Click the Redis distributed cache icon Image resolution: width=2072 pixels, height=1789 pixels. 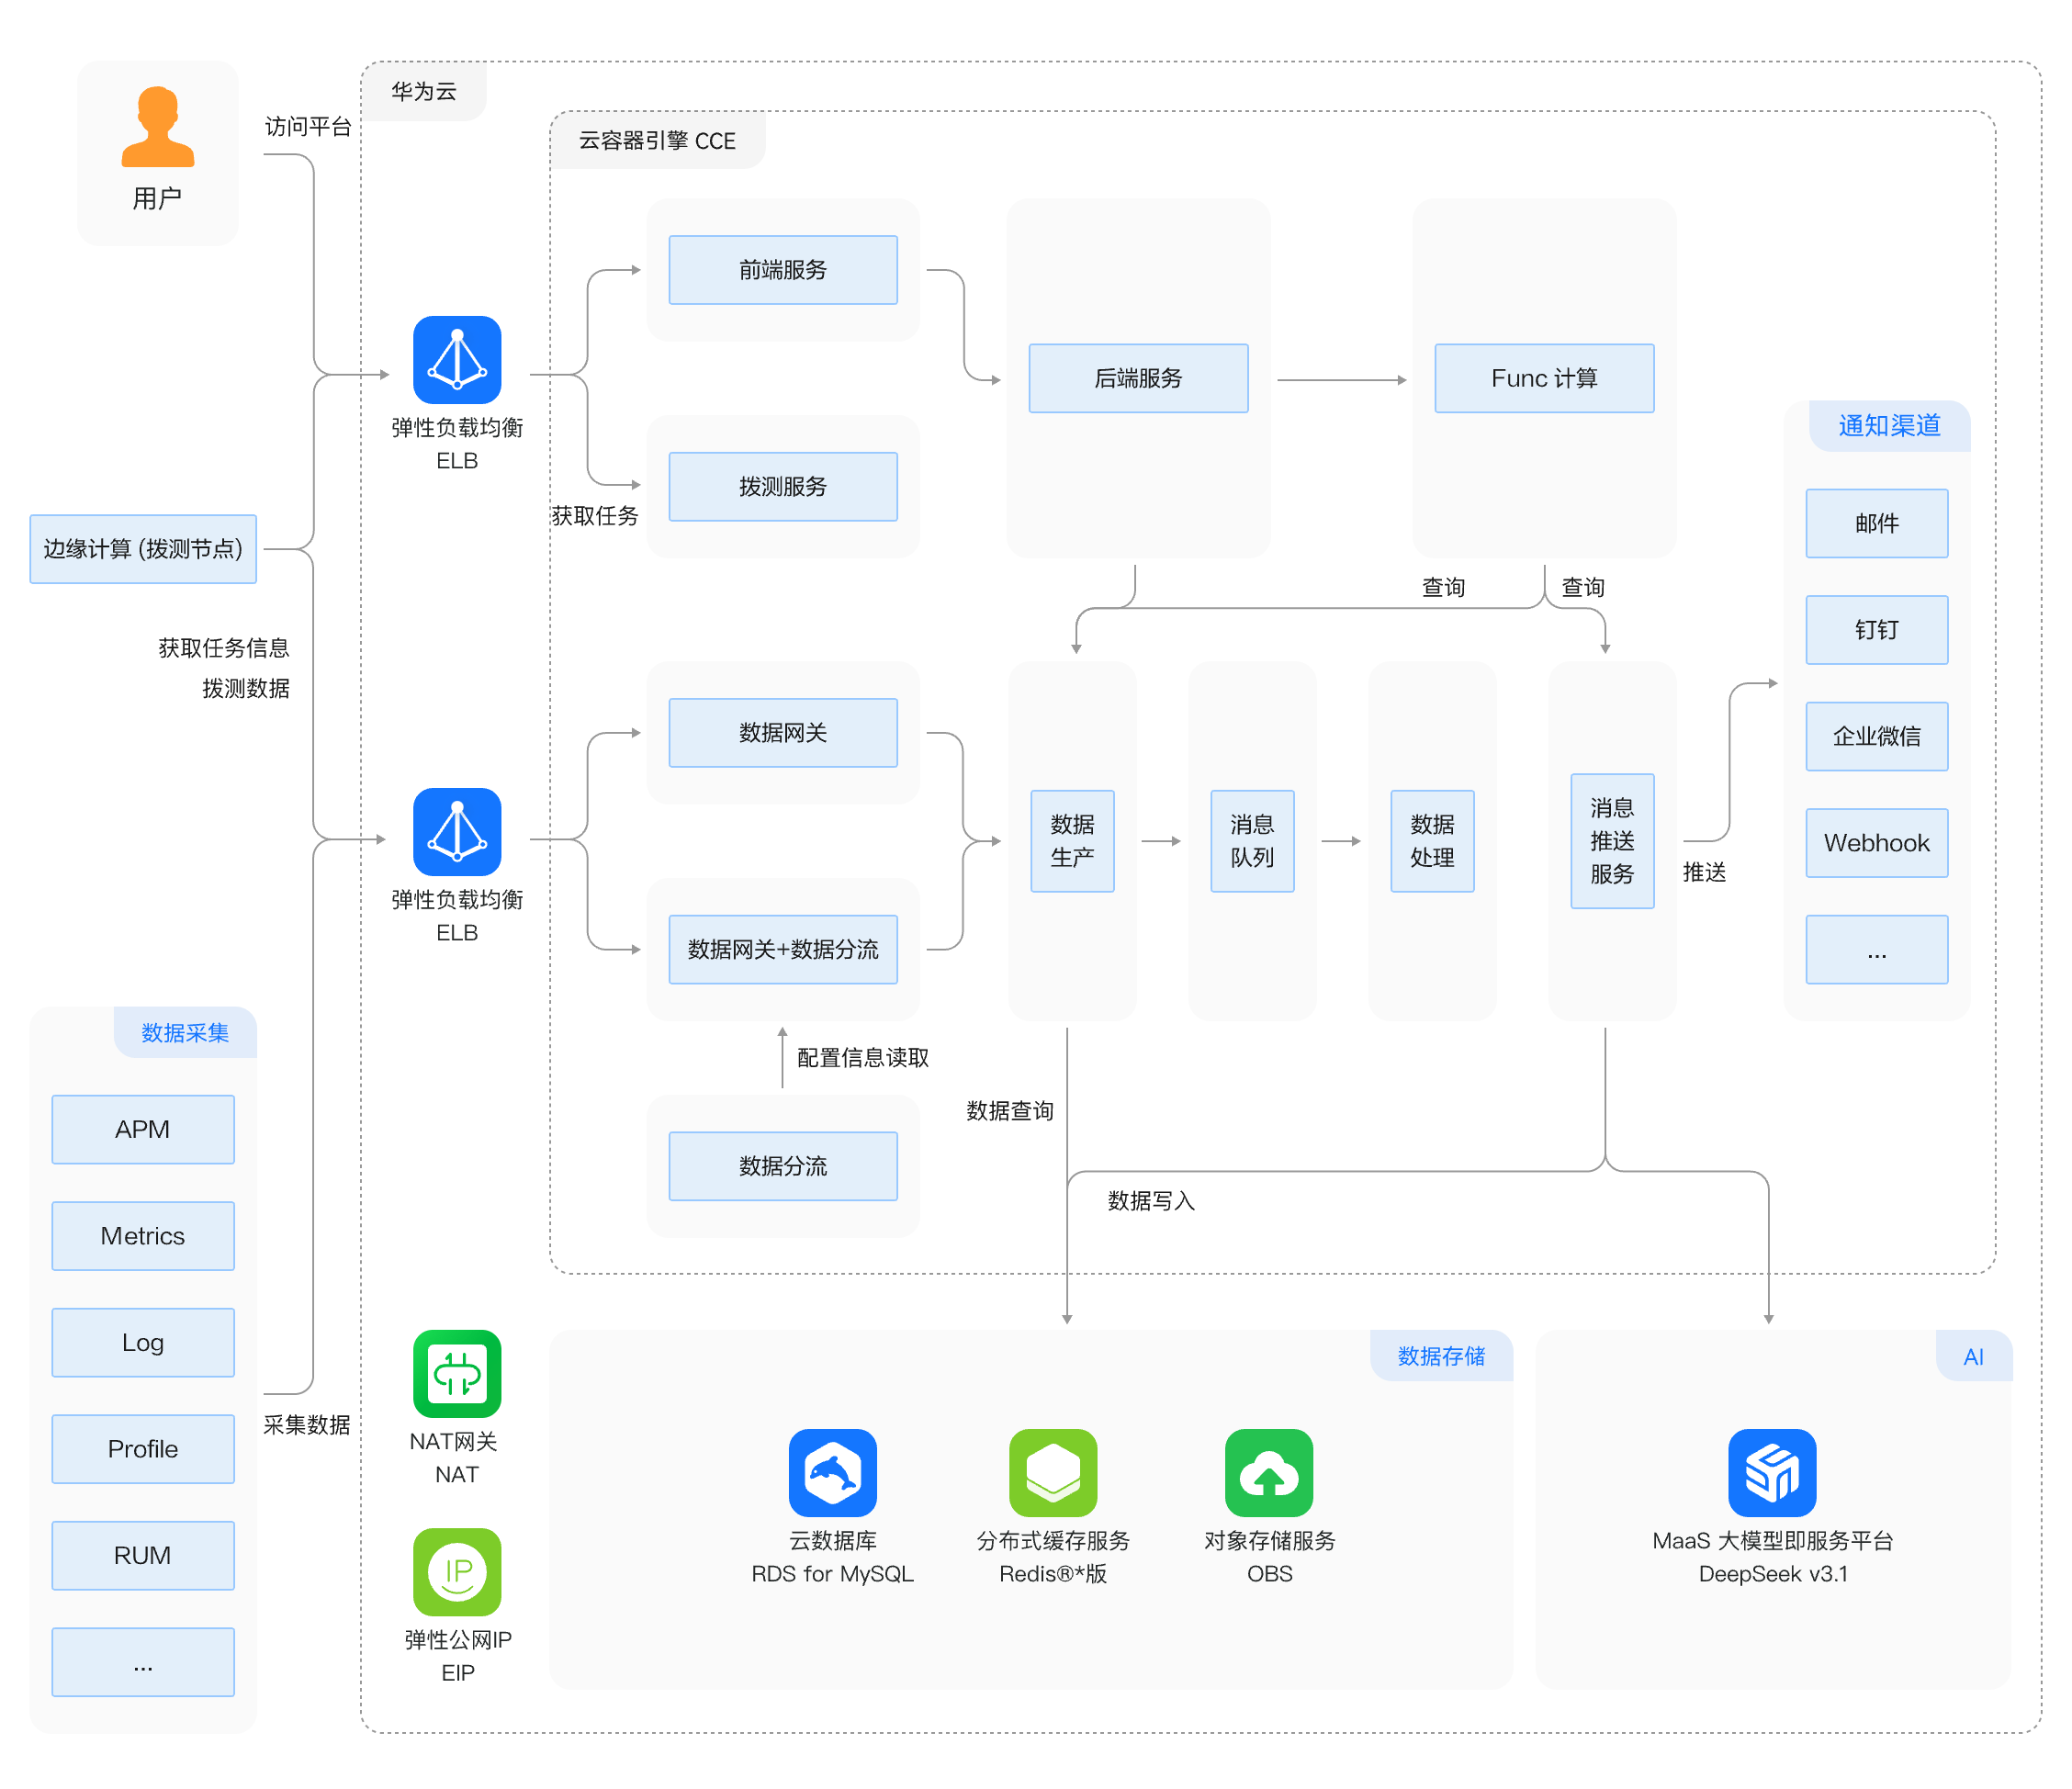1052,1472
